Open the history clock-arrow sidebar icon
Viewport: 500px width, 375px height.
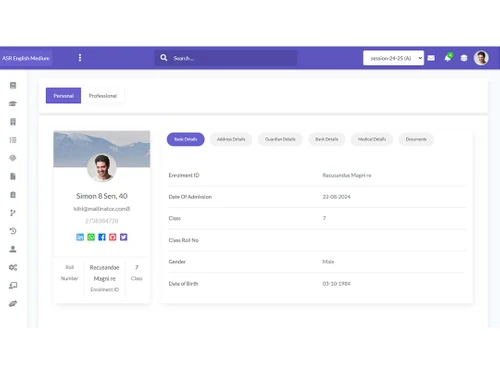13,231
